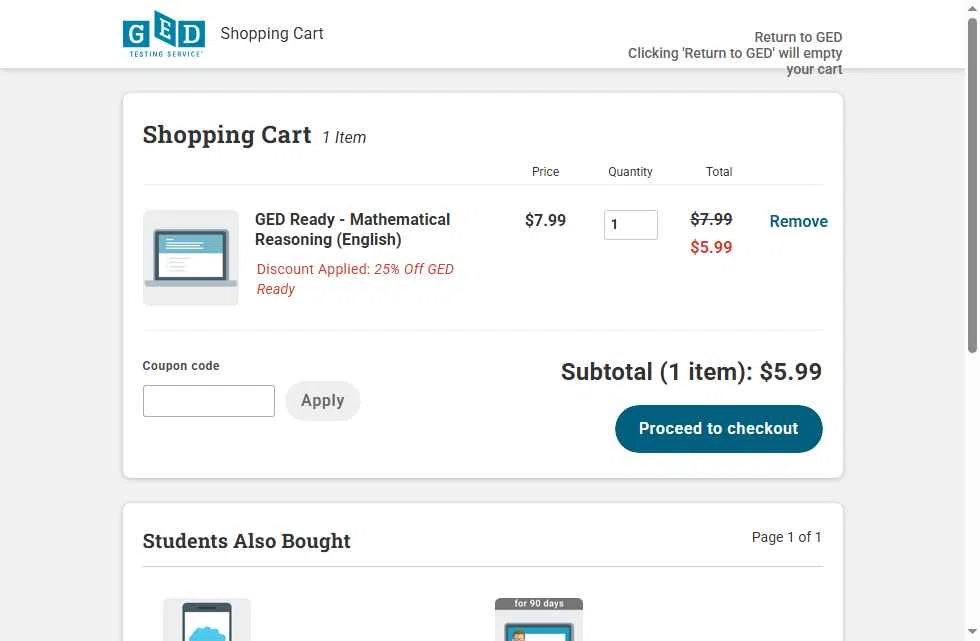Click the Page 1 of 1 indicator

click(786, 537)
